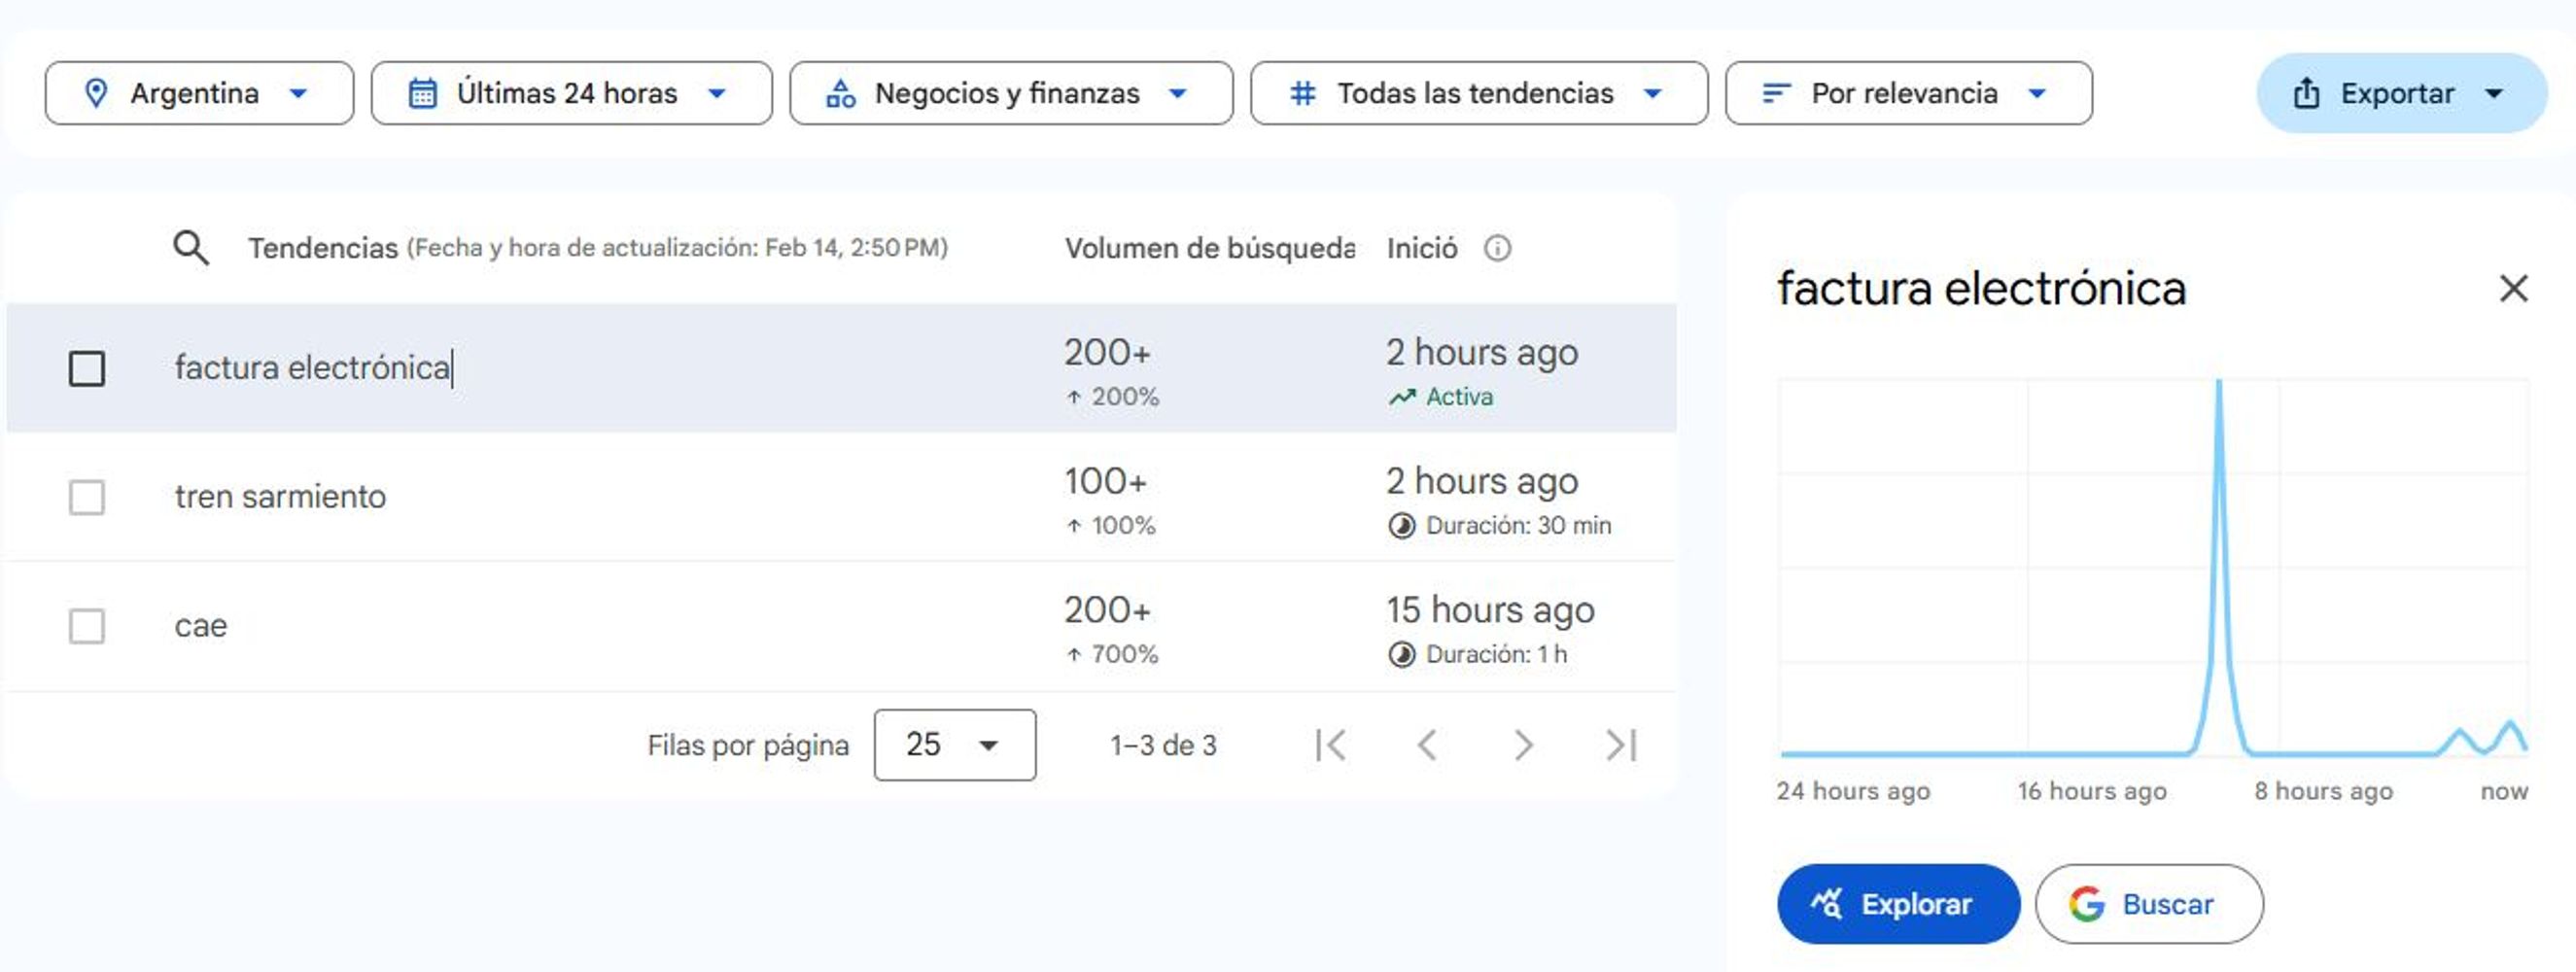Click the sort lines icon
The image size is (2576, 972).
click(x=1775, y=93)
